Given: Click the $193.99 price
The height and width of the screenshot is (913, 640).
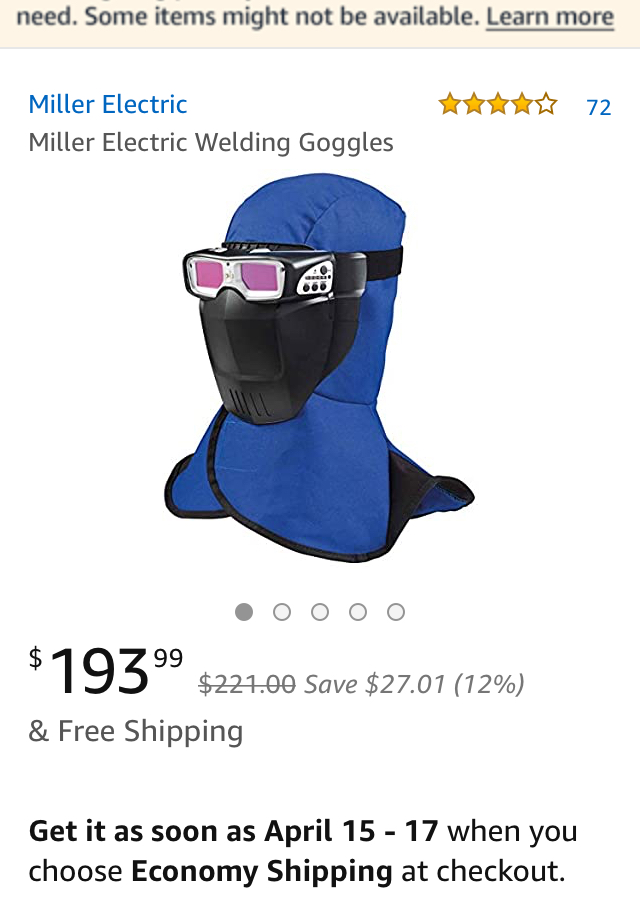Looking at the screenshot, I should (x=106, y=671).
